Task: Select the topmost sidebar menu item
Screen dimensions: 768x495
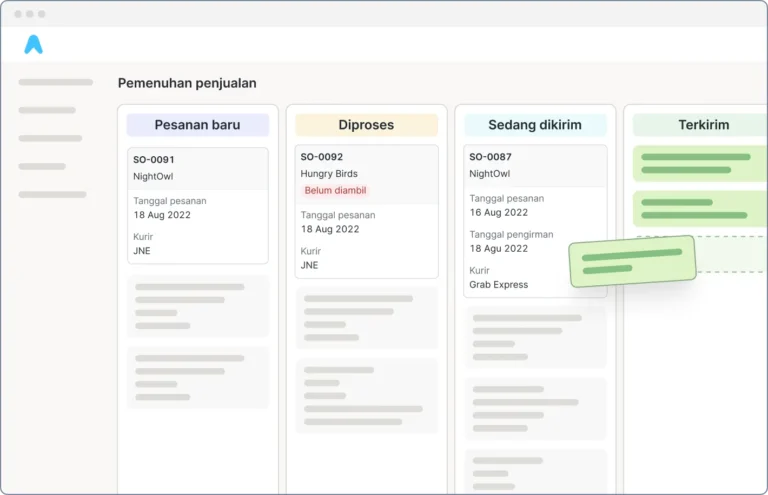Action: pos(55,82)
